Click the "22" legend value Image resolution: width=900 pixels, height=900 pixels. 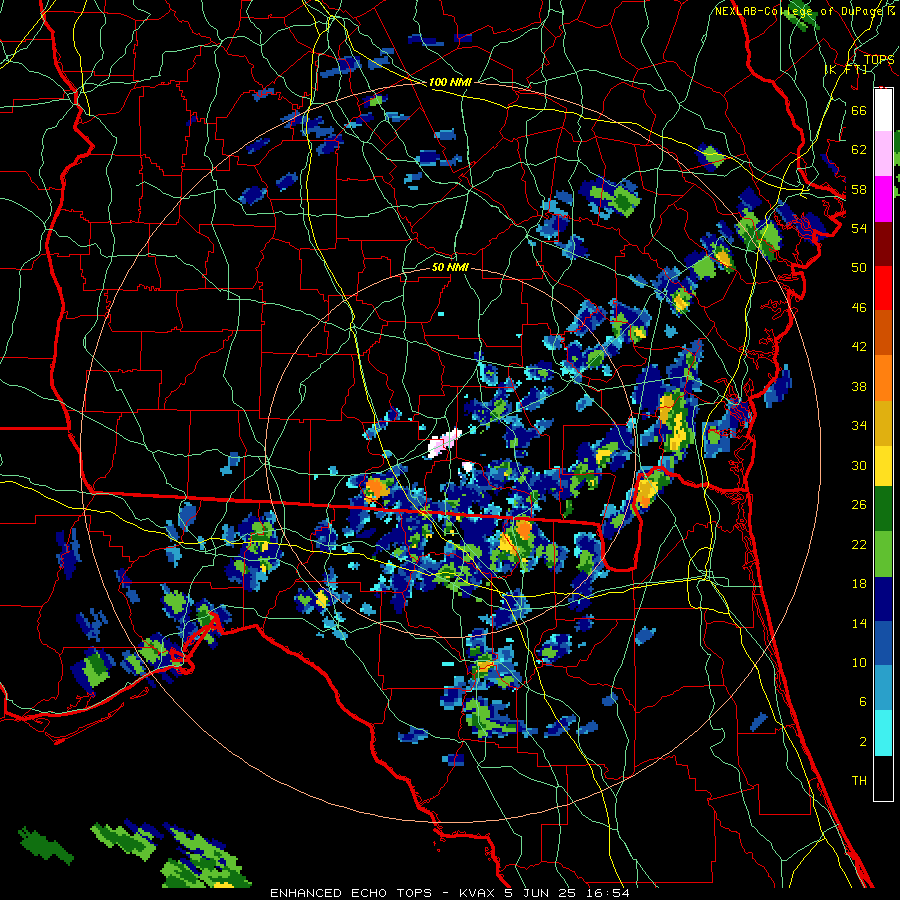[859, 544]
